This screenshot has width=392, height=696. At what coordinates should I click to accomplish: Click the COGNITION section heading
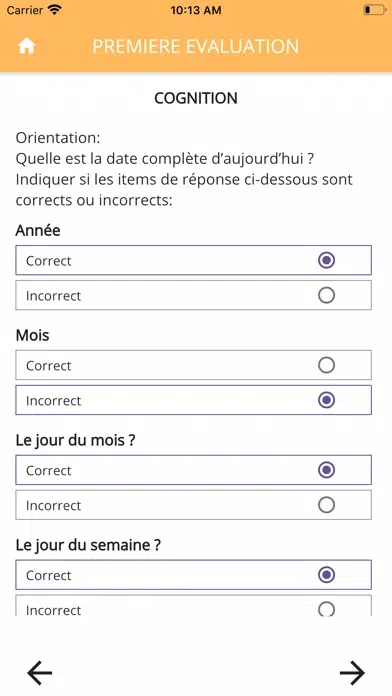(x=196, y=98)
